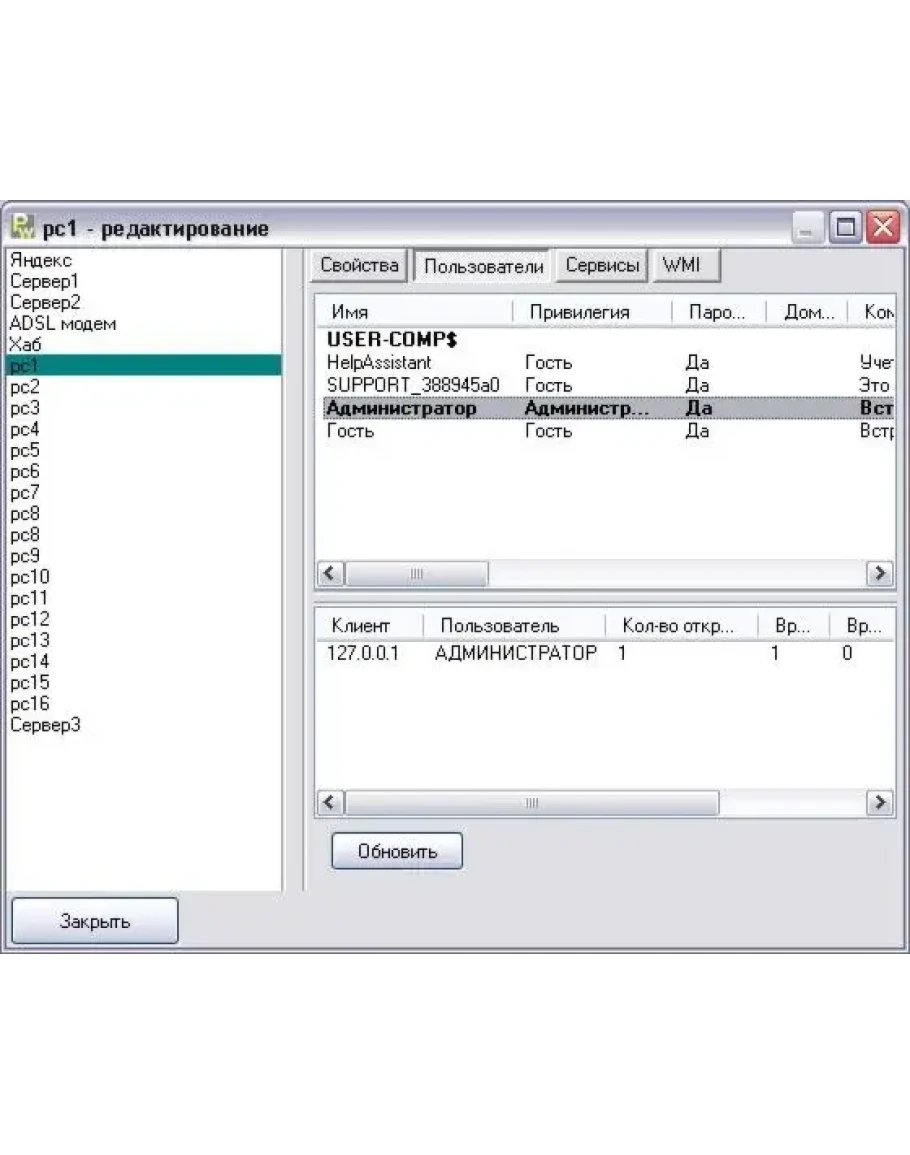Go to the WMI tab
910x1155 pixels.
pos(681,266)
